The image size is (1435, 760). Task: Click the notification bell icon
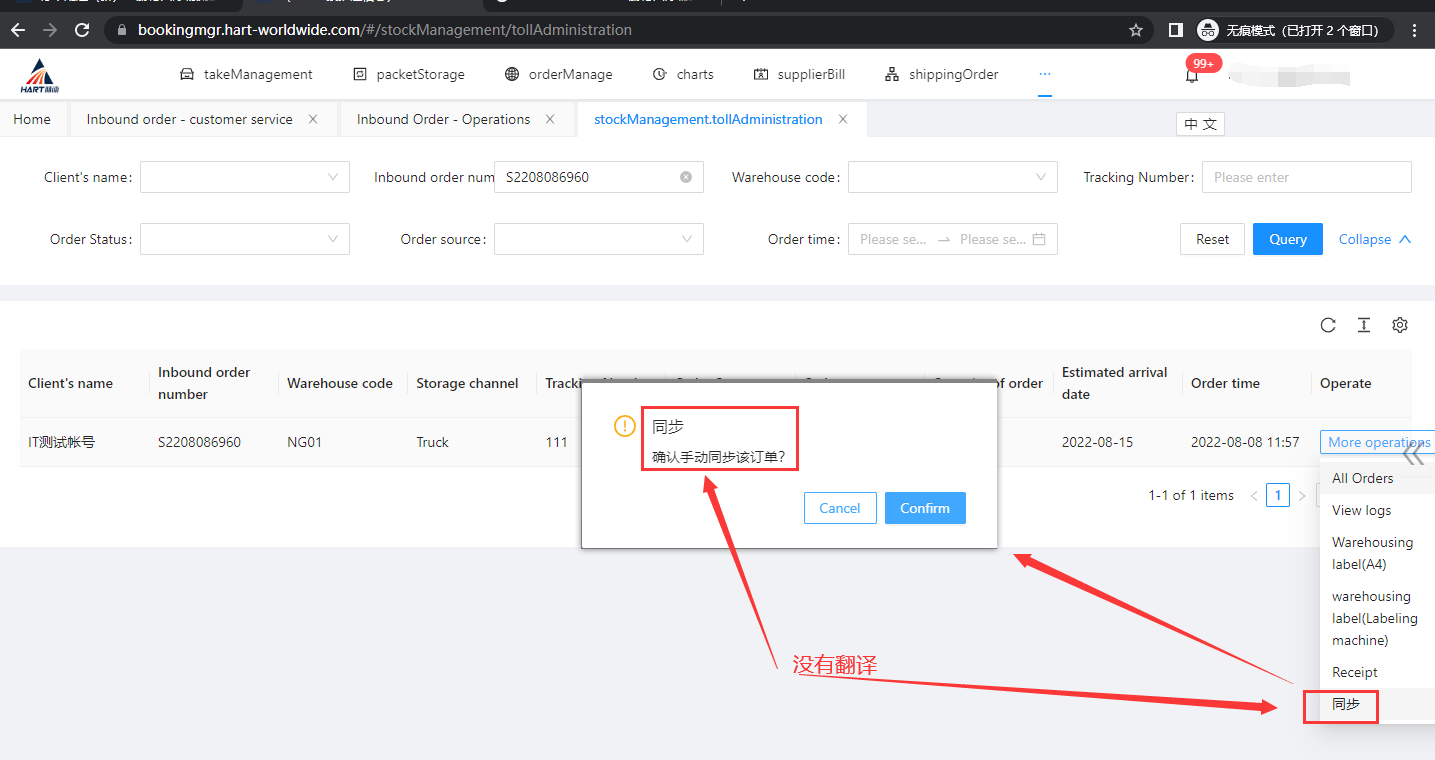coord(1191,76)
